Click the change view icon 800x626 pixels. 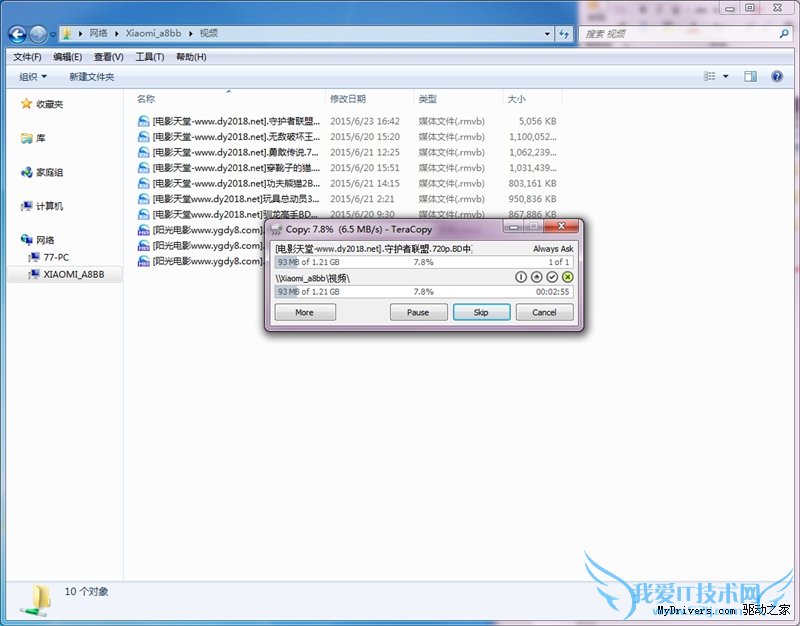click(x=710, y=77)
